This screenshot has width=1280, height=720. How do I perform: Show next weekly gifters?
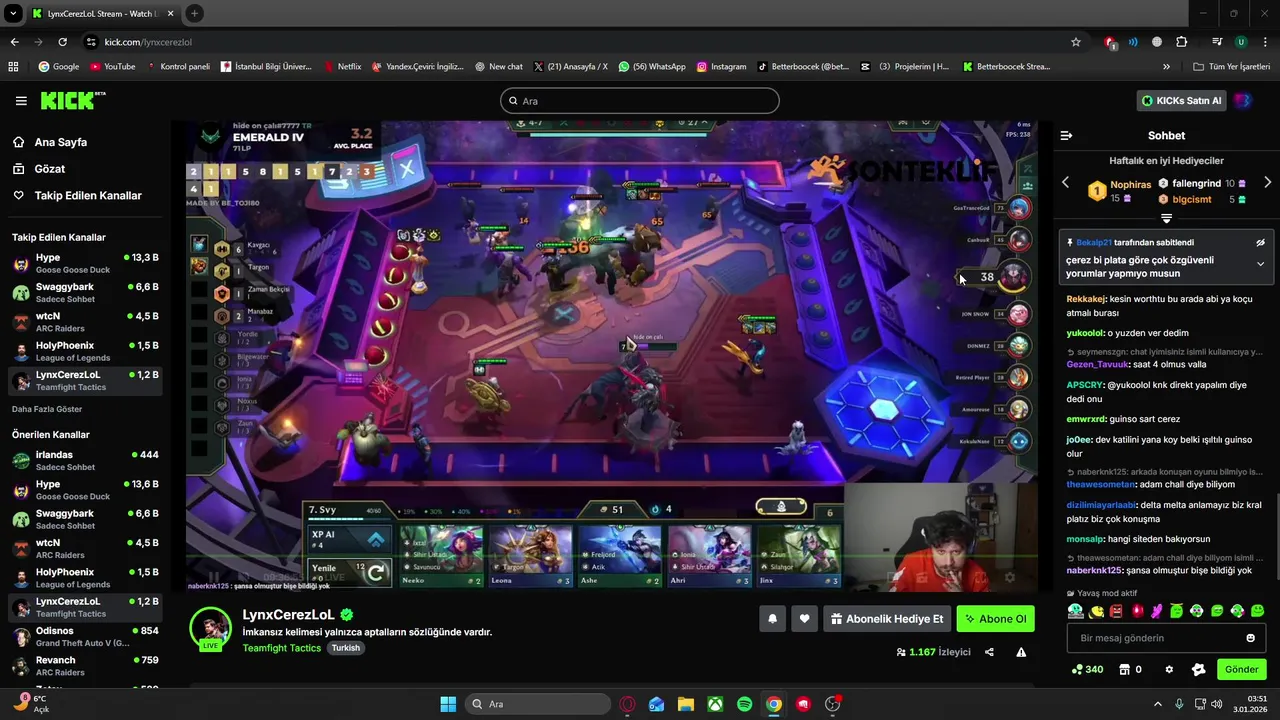[x=1267, y=183]
